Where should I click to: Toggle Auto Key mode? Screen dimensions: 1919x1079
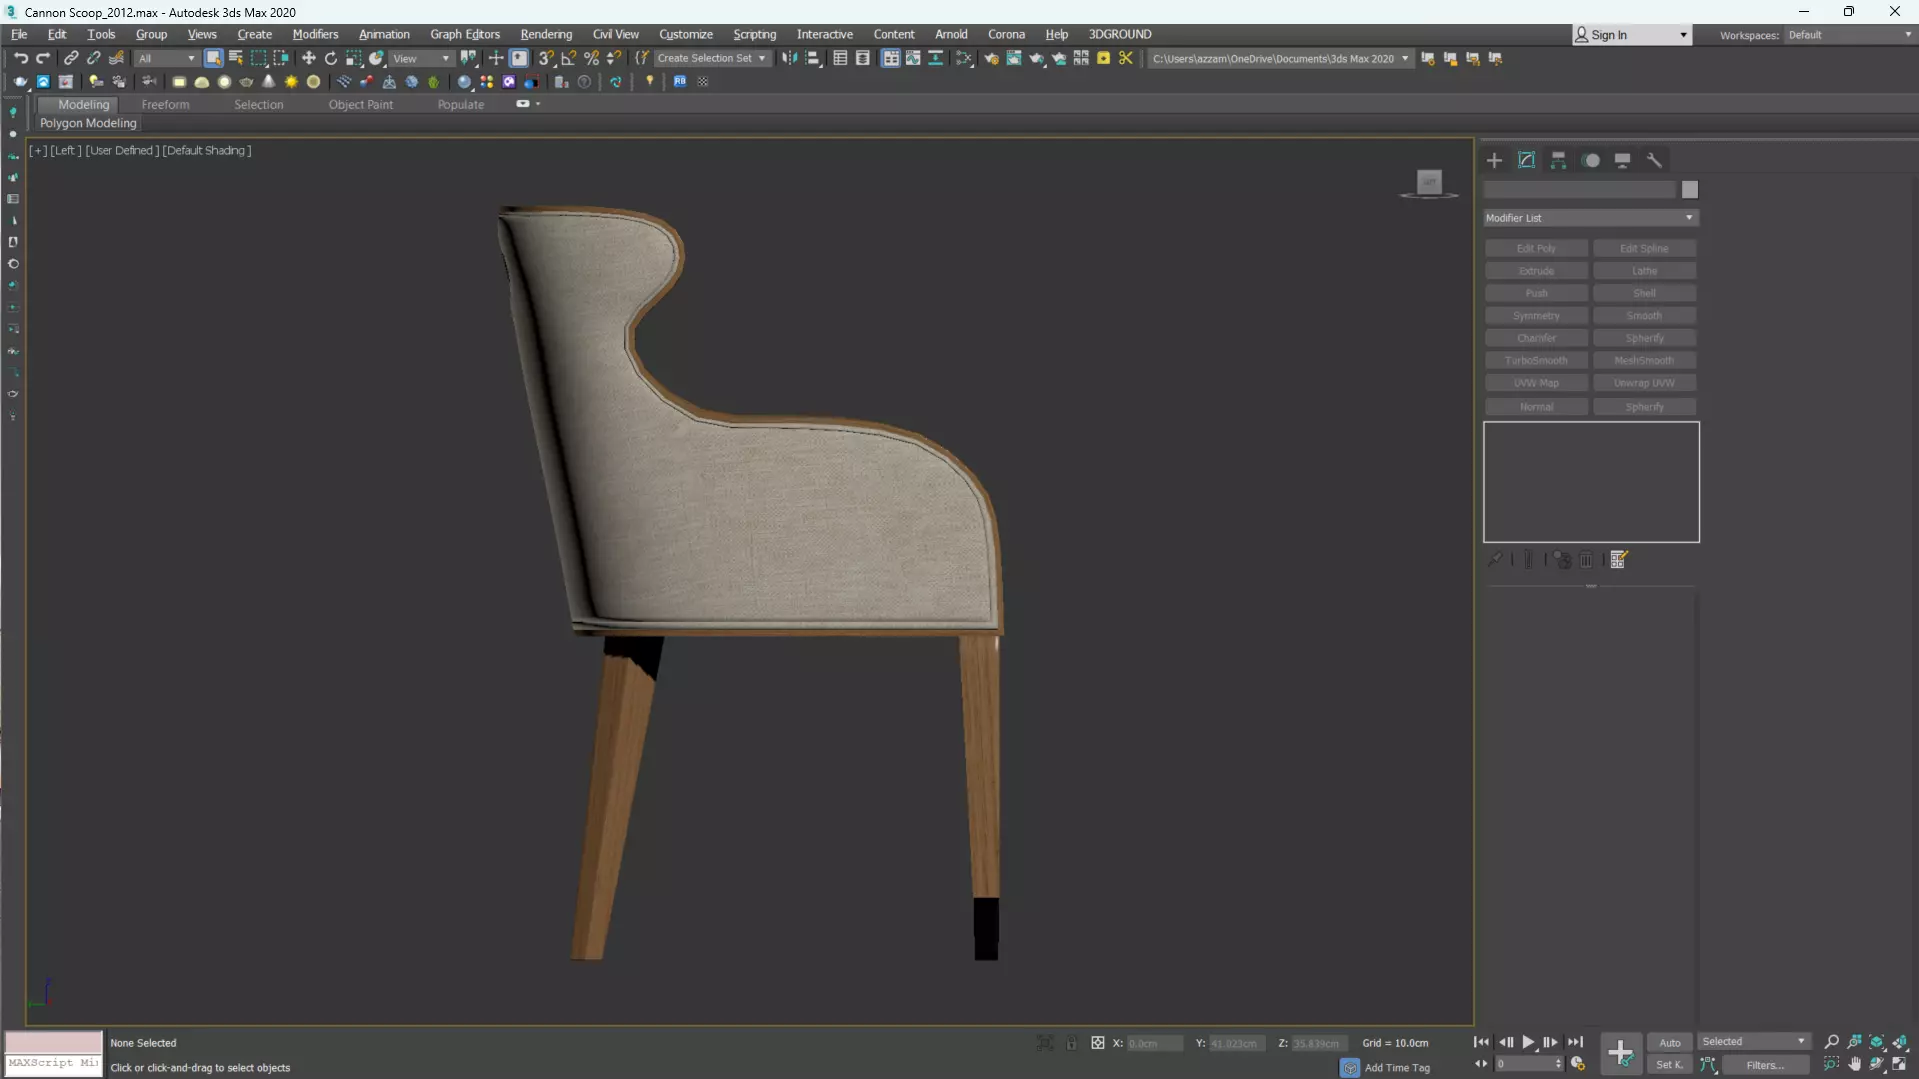point(1670,1042)
